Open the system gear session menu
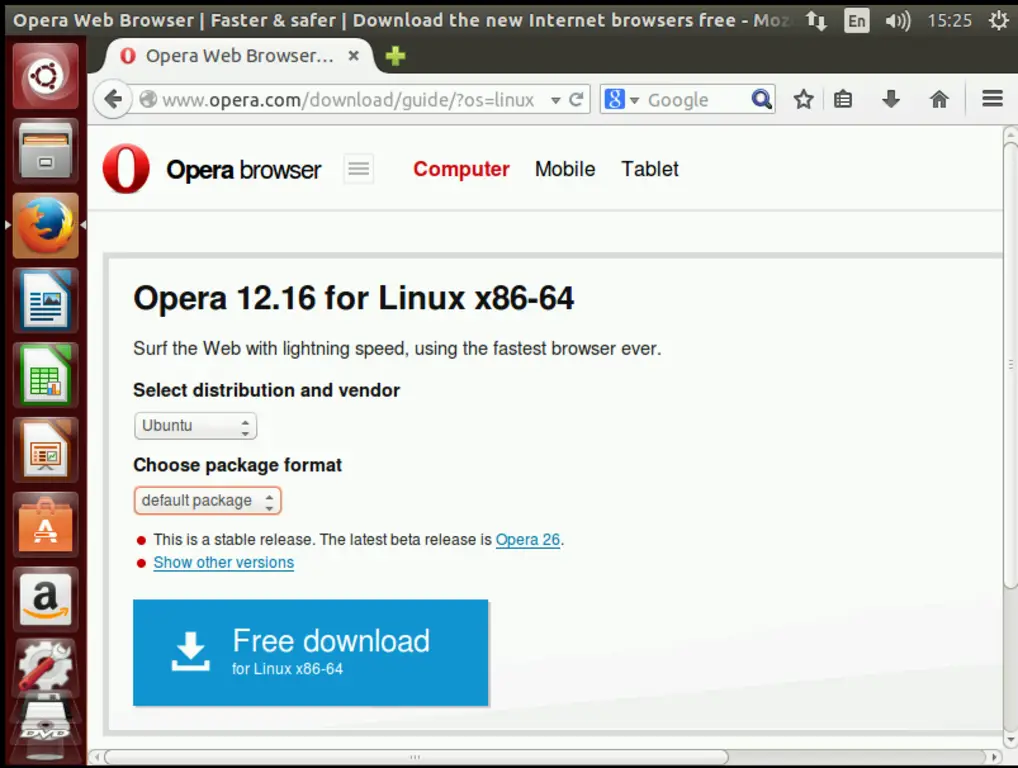This screenshot has height=768, width=1018. coord(998,21)
